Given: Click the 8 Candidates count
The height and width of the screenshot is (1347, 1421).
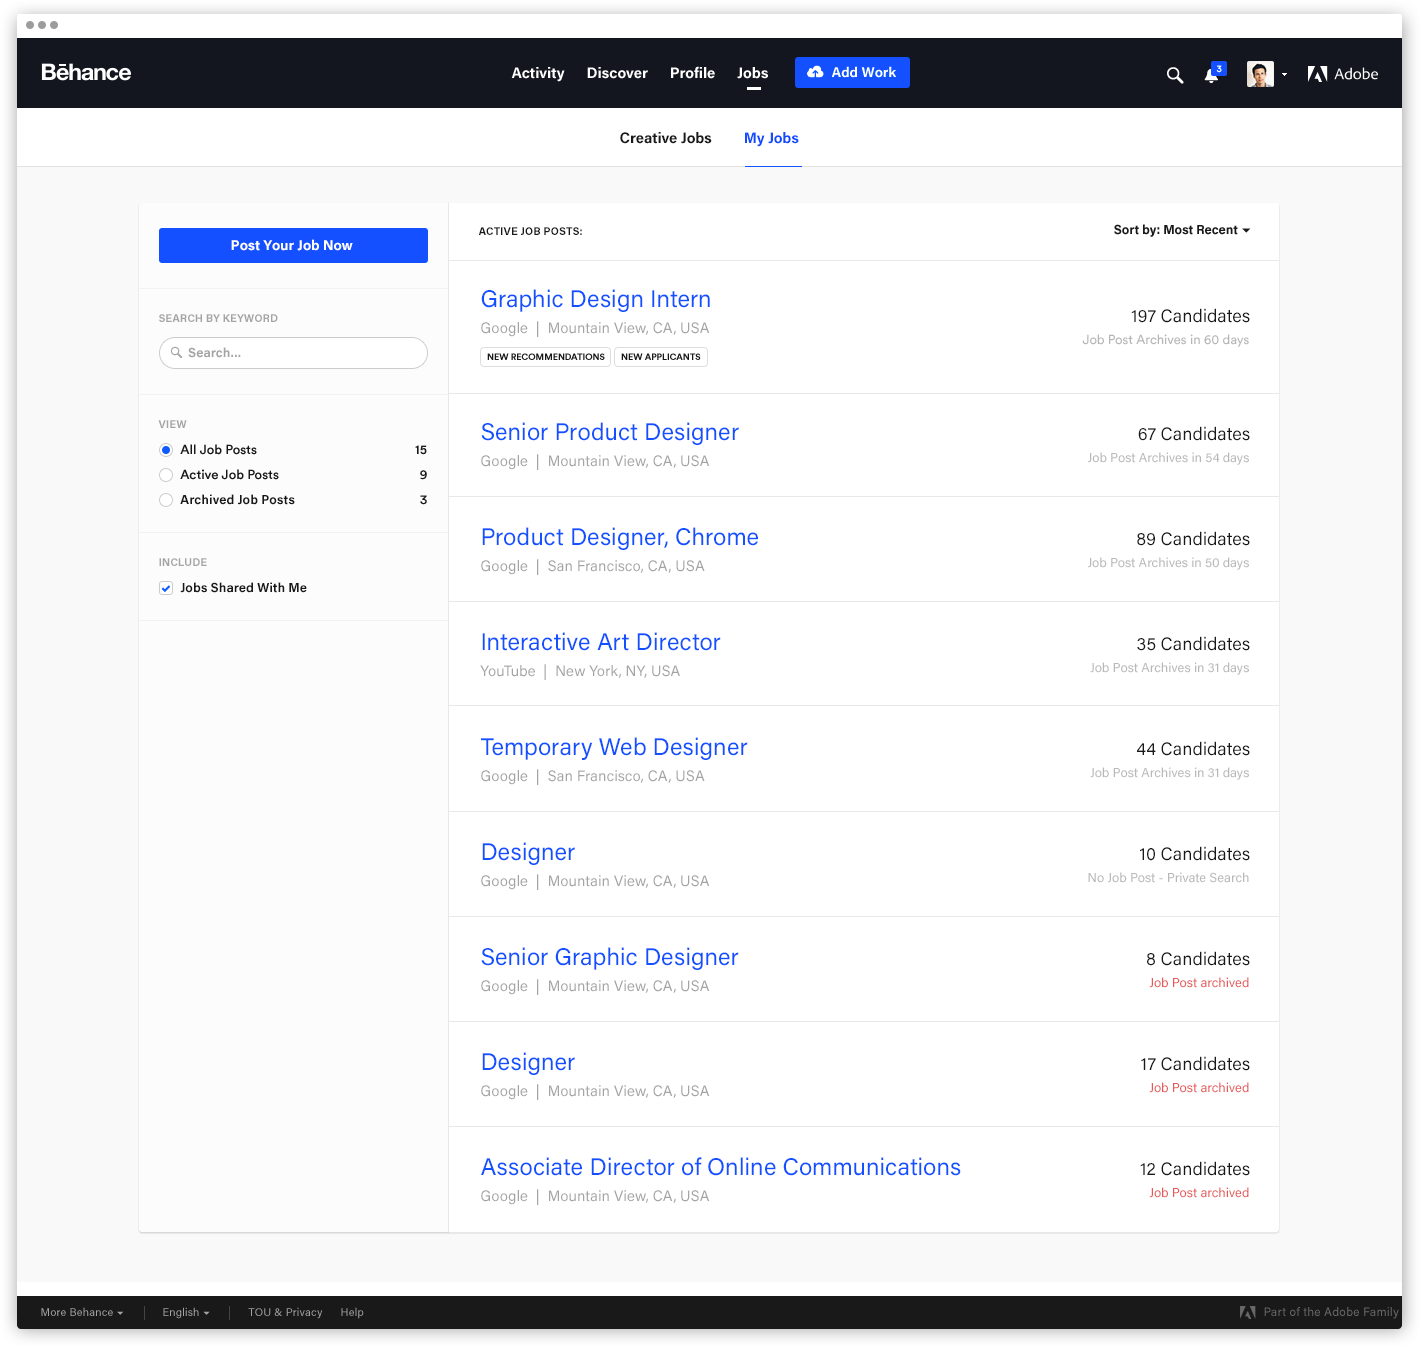Looking at the screenshot, I should [x=1198, y=959].
